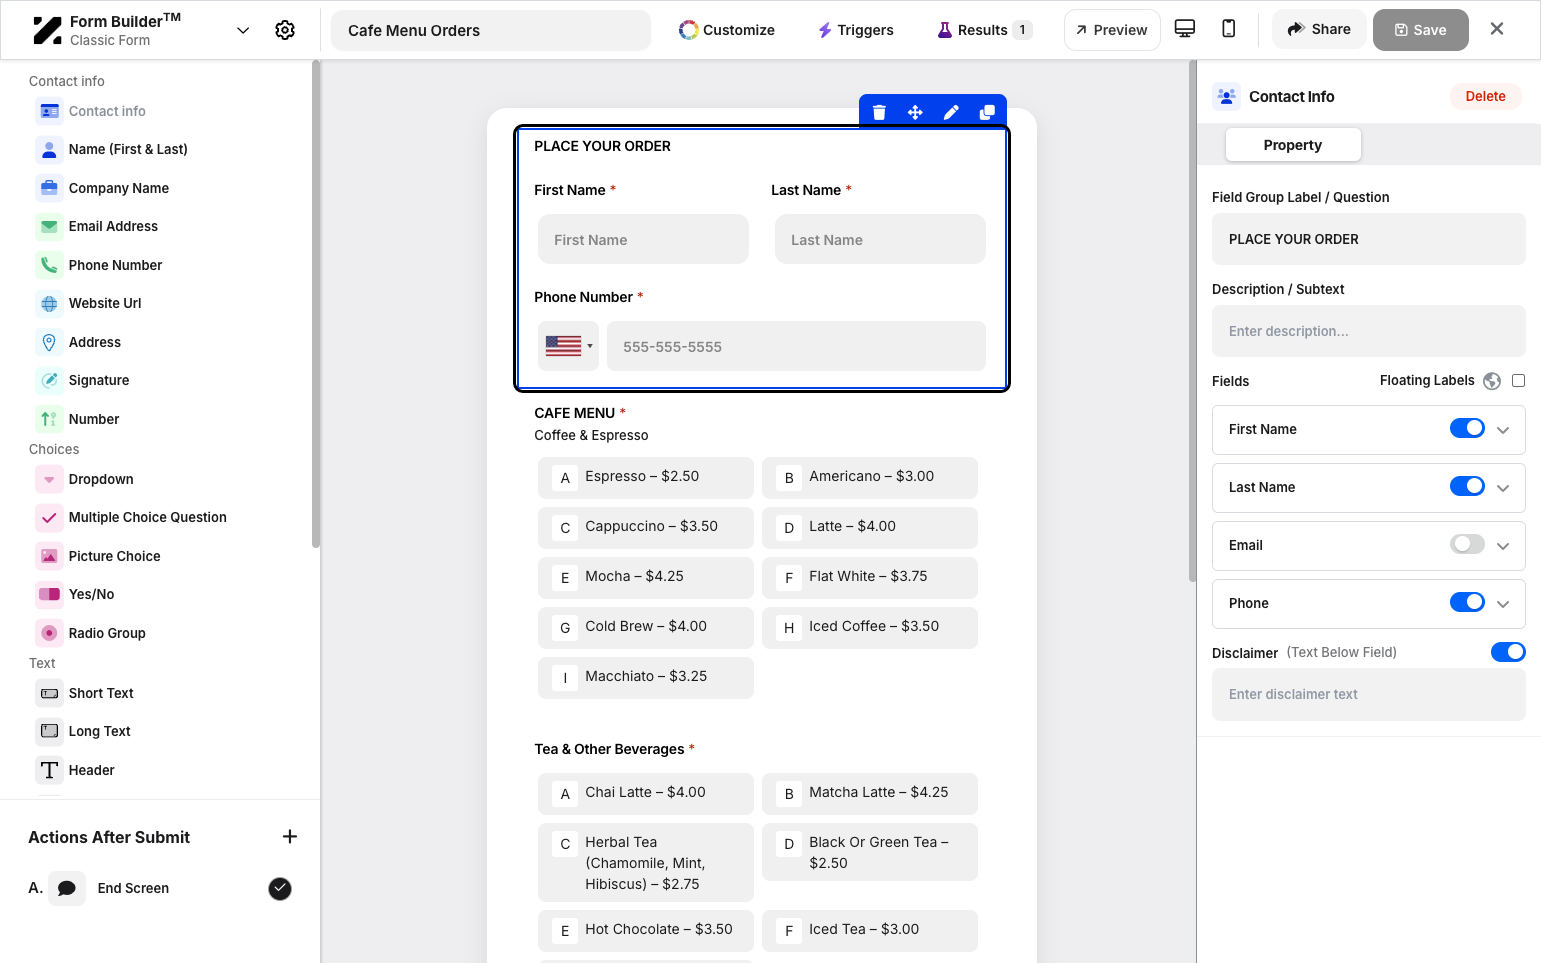The height and width of the screenshot is (963, 1541).
Task: Open the Triggers tab
Action: (x=856, y=30)
